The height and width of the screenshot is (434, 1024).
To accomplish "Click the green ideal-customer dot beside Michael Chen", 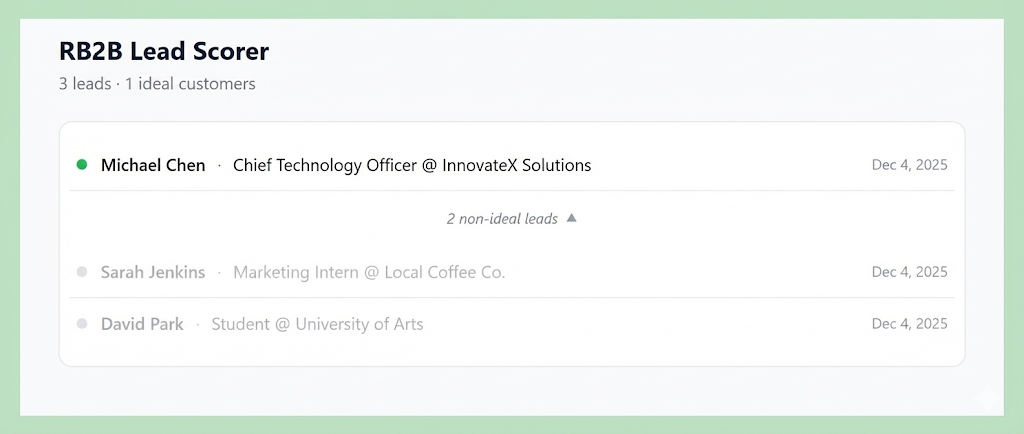I will (82, 165).
